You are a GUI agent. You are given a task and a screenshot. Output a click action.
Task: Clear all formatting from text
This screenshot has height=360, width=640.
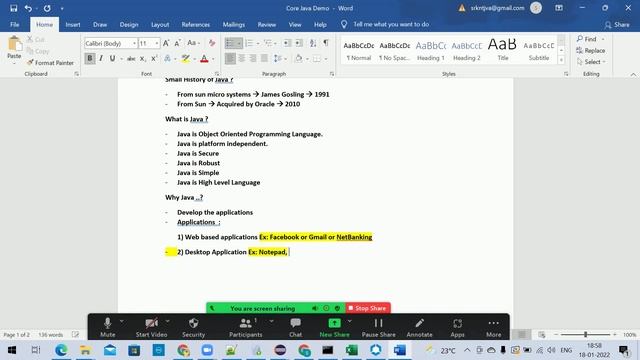(x=212, y=43)
